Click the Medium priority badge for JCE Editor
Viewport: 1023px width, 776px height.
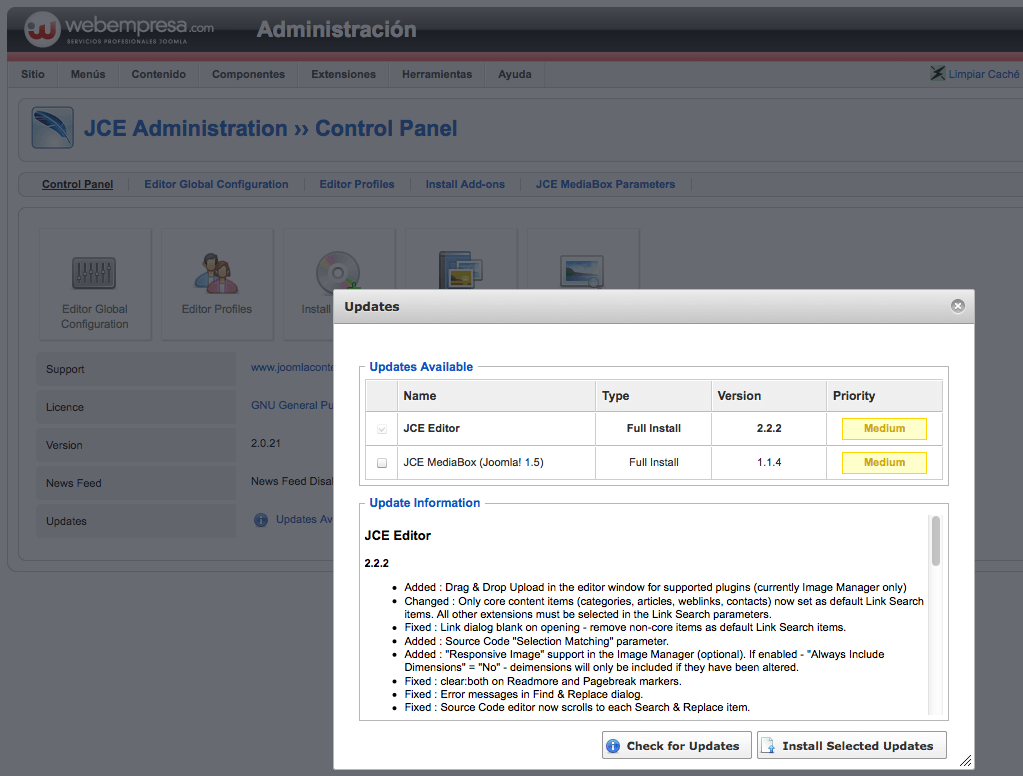coord(884,429)
